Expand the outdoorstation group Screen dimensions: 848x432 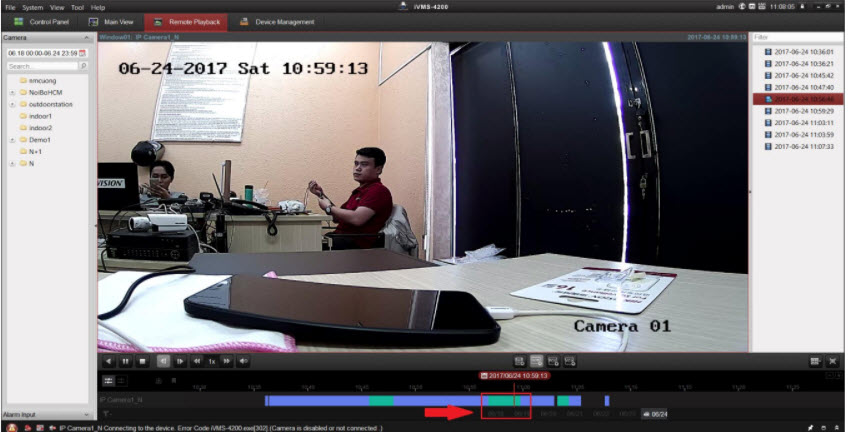pyautogui.click(x=11, y=104)
